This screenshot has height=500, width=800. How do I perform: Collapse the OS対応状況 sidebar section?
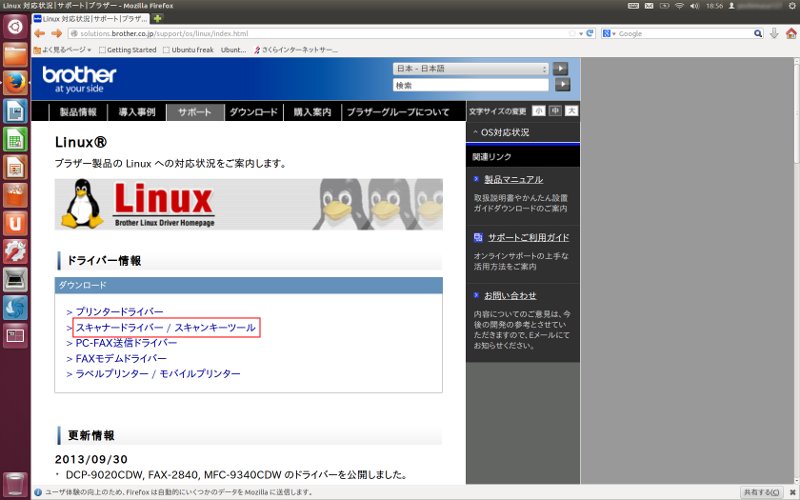pyautogui.click(x=501, y=132)
